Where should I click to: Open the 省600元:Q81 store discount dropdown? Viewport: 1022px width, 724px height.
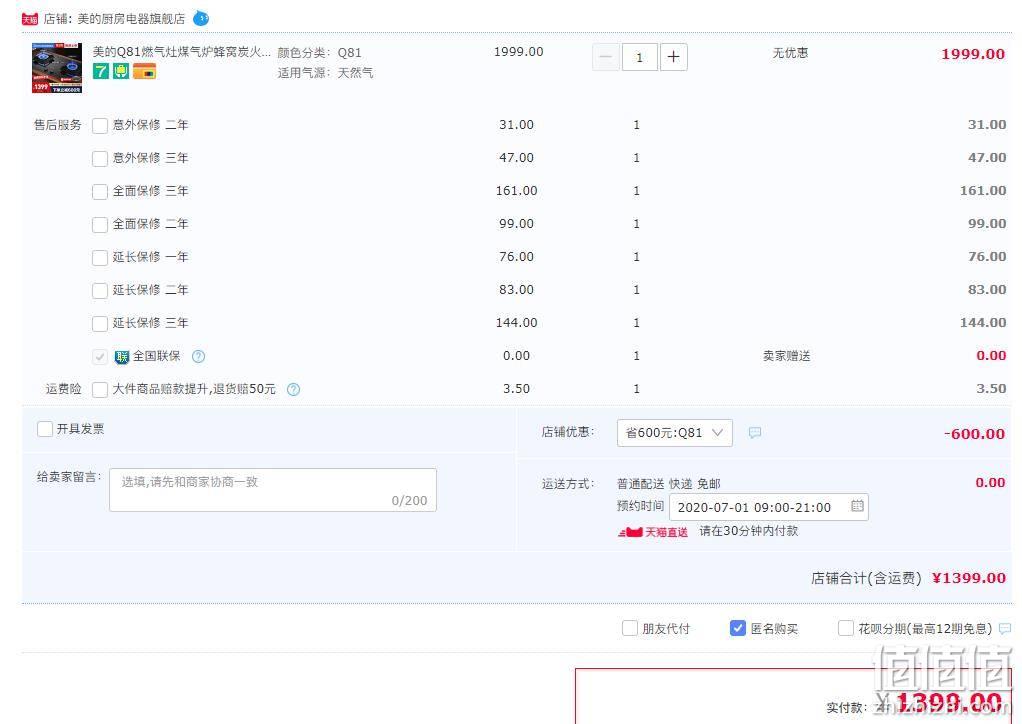[x=675, y=433]
